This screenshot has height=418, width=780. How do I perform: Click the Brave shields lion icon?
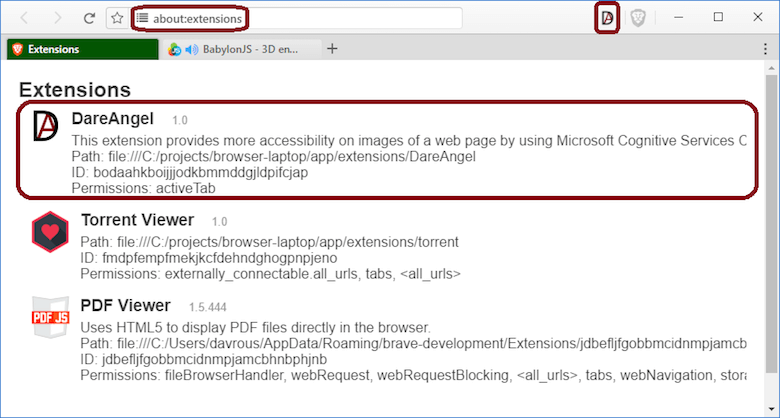point(637,18)
